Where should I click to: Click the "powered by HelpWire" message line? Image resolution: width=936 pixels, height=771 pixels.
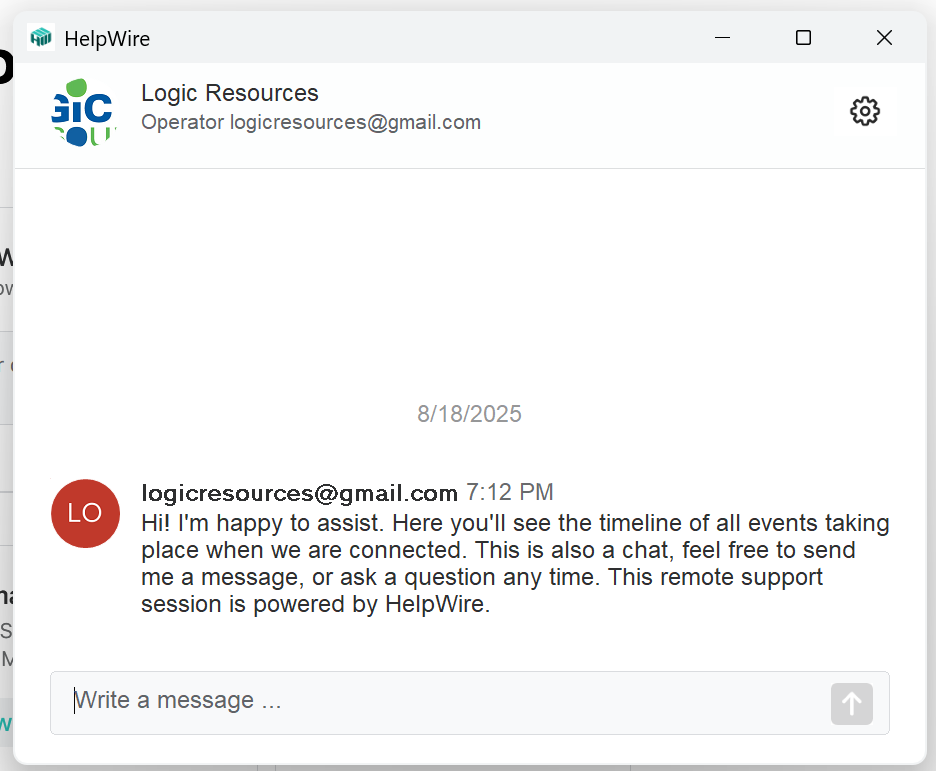point(316,605)
